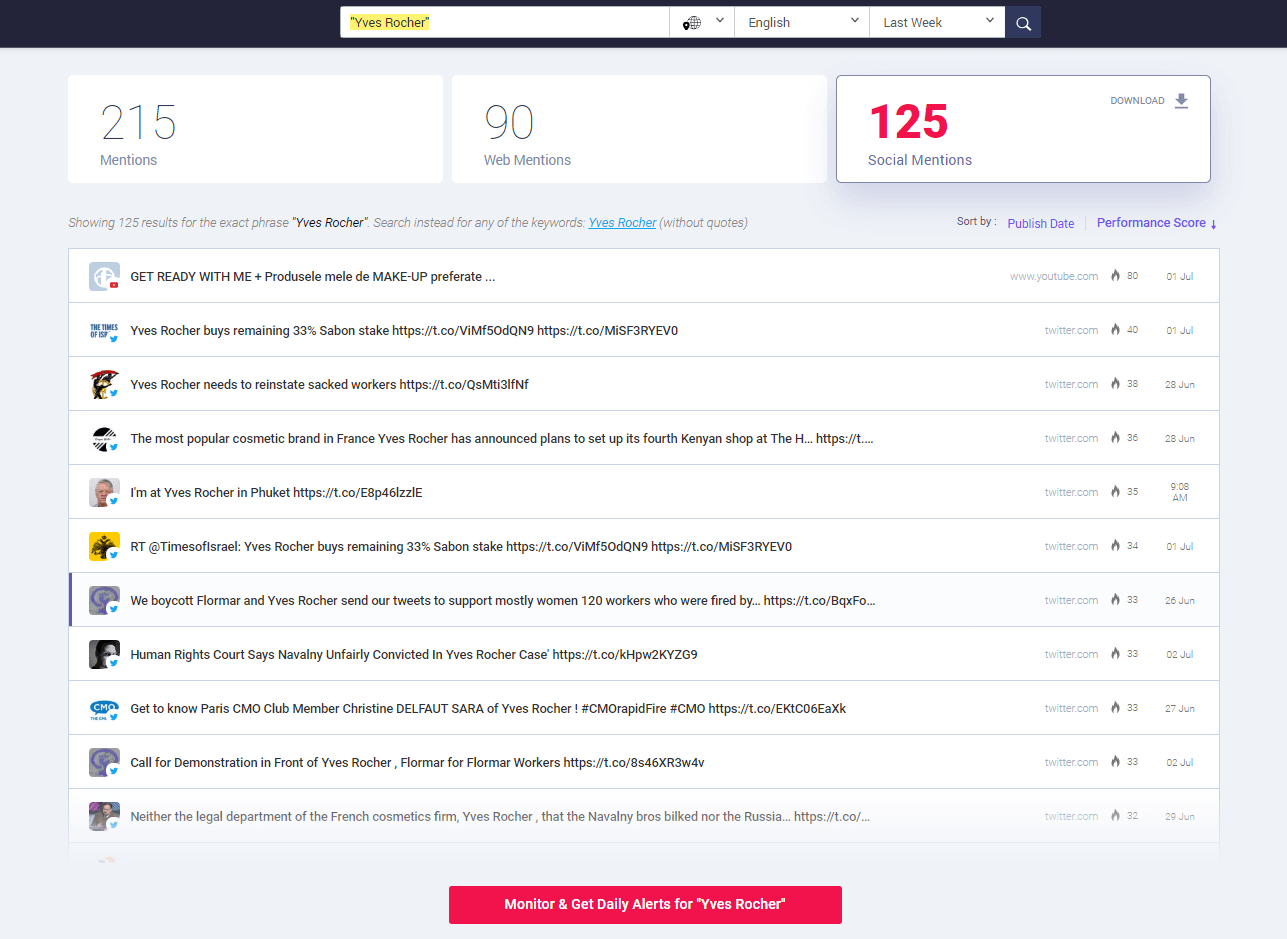Click the descending arrow beside Performance Score
The width and height of the screenshot is (1287, 939).
1211,222
